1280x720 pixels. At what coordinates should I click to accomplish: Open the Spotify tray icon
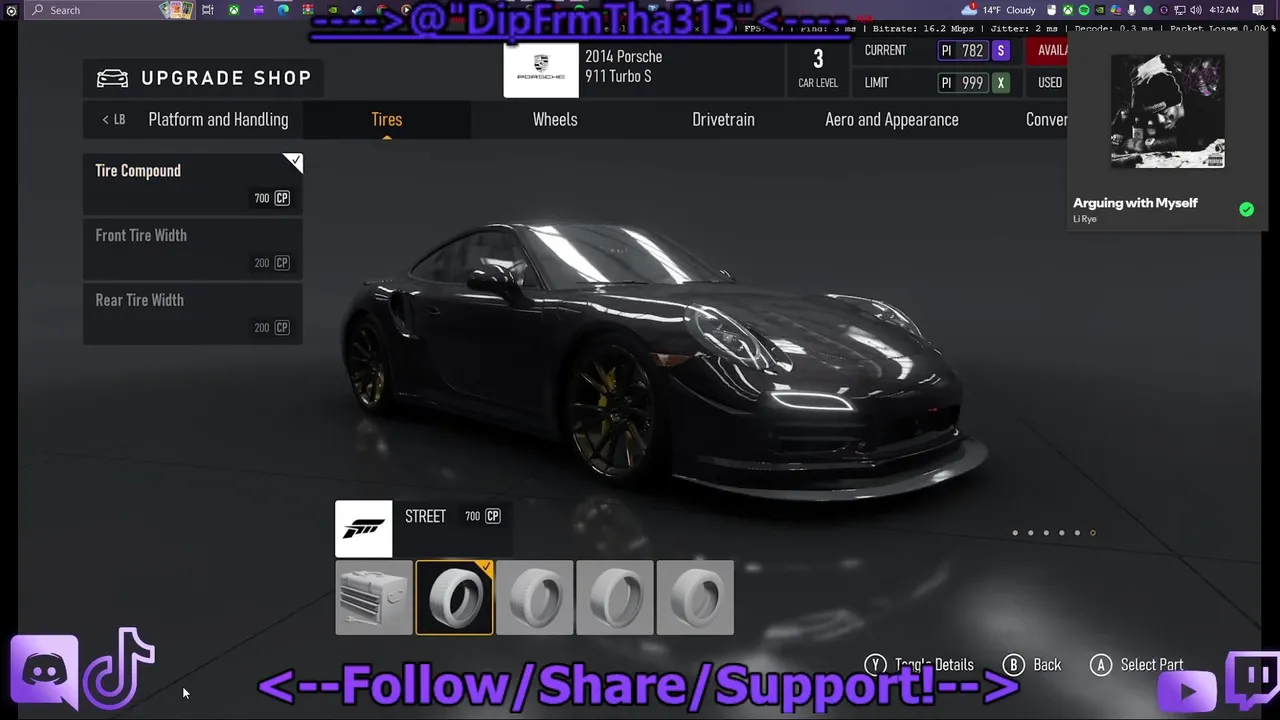pos(1084,10)
